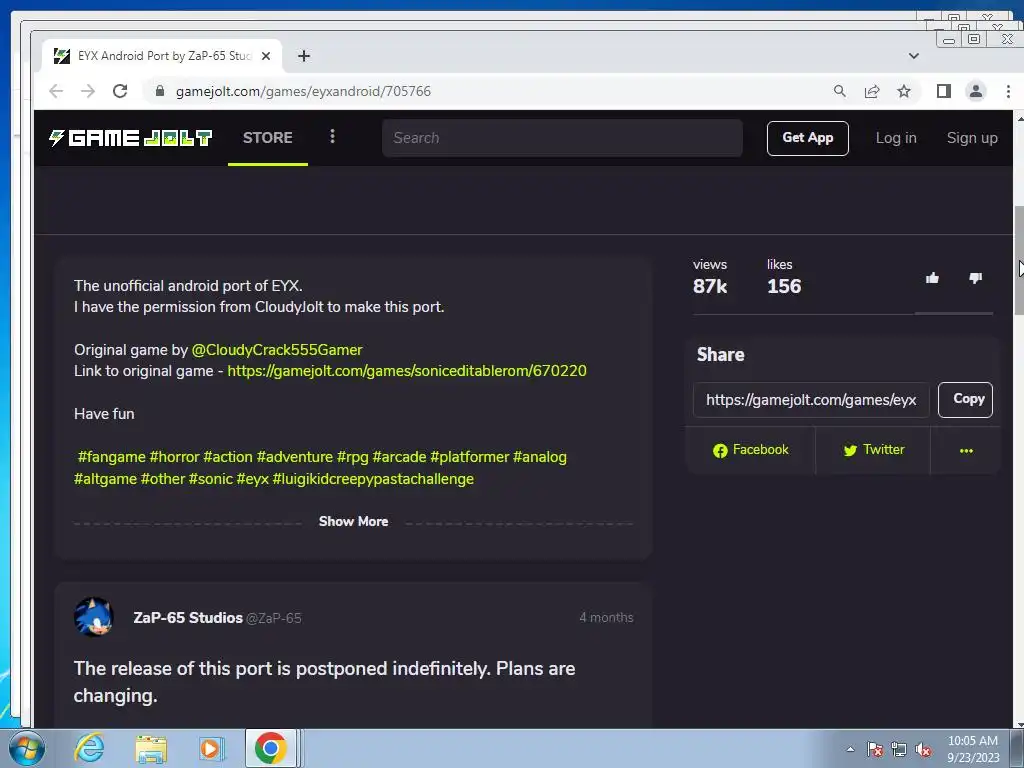Viewport: 1024px width, 768px height.
Task: Reload the Game Jolt page
Action: pos(120,91)
